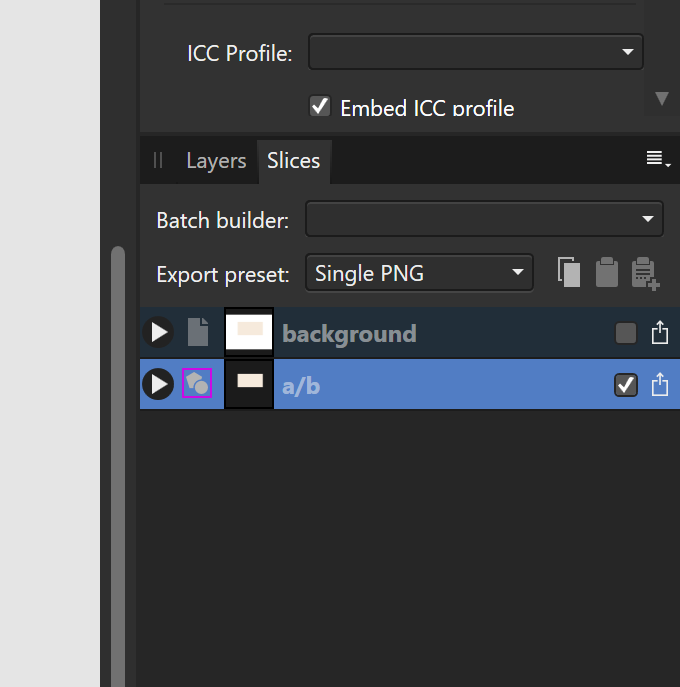Export the a/b slice via share icon
Image resolution: width=680 pixels, height=687 pixels.
point(659,385)
